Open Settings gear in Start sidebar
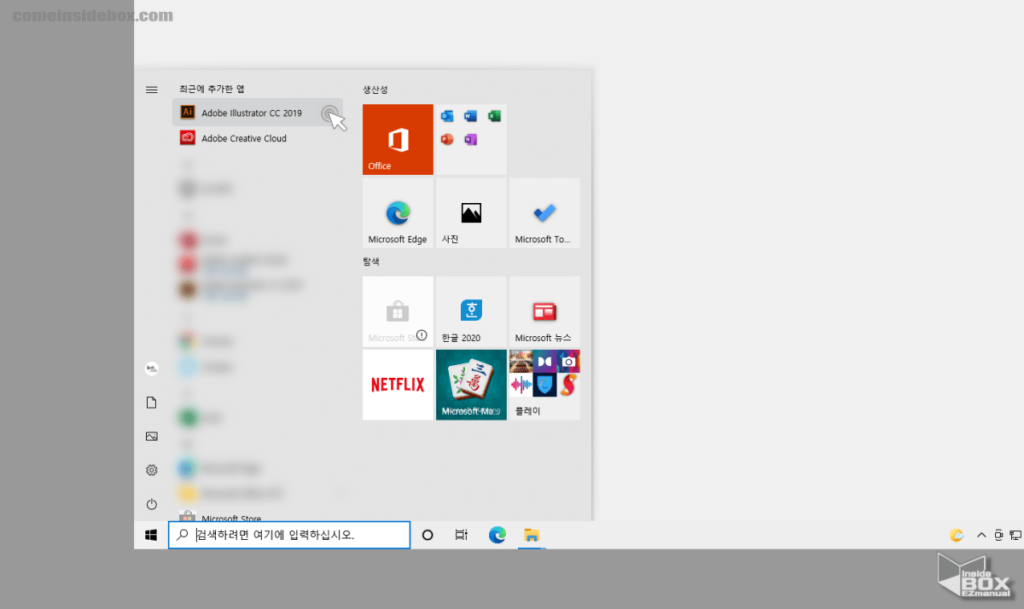The image size is (1024, 609). tap(152, 470)
